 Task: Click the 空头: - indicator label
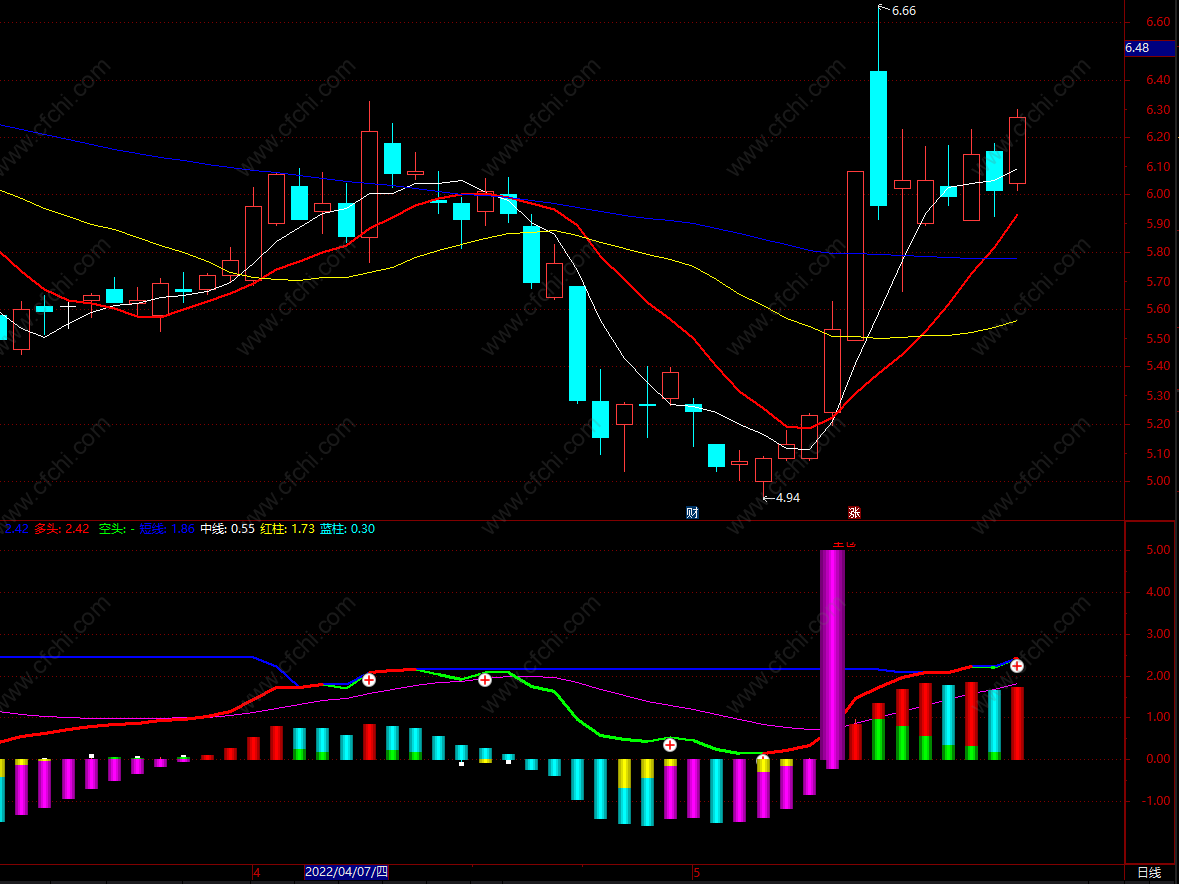click(117, 528)
